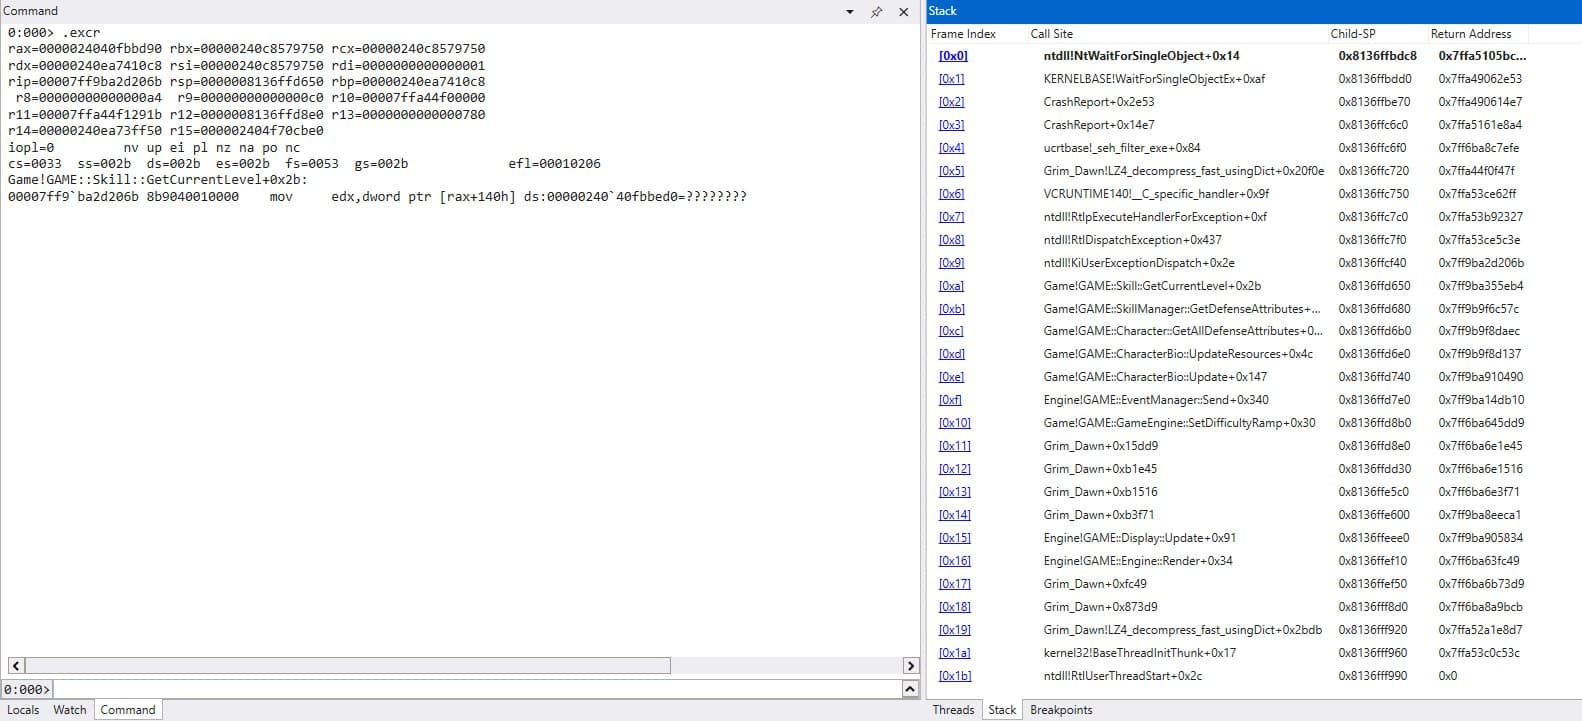This screenshot has width=1582, height=721.
Task: Click the Return Address column header
Action: pyautogui.click(x=1470, y=34)
